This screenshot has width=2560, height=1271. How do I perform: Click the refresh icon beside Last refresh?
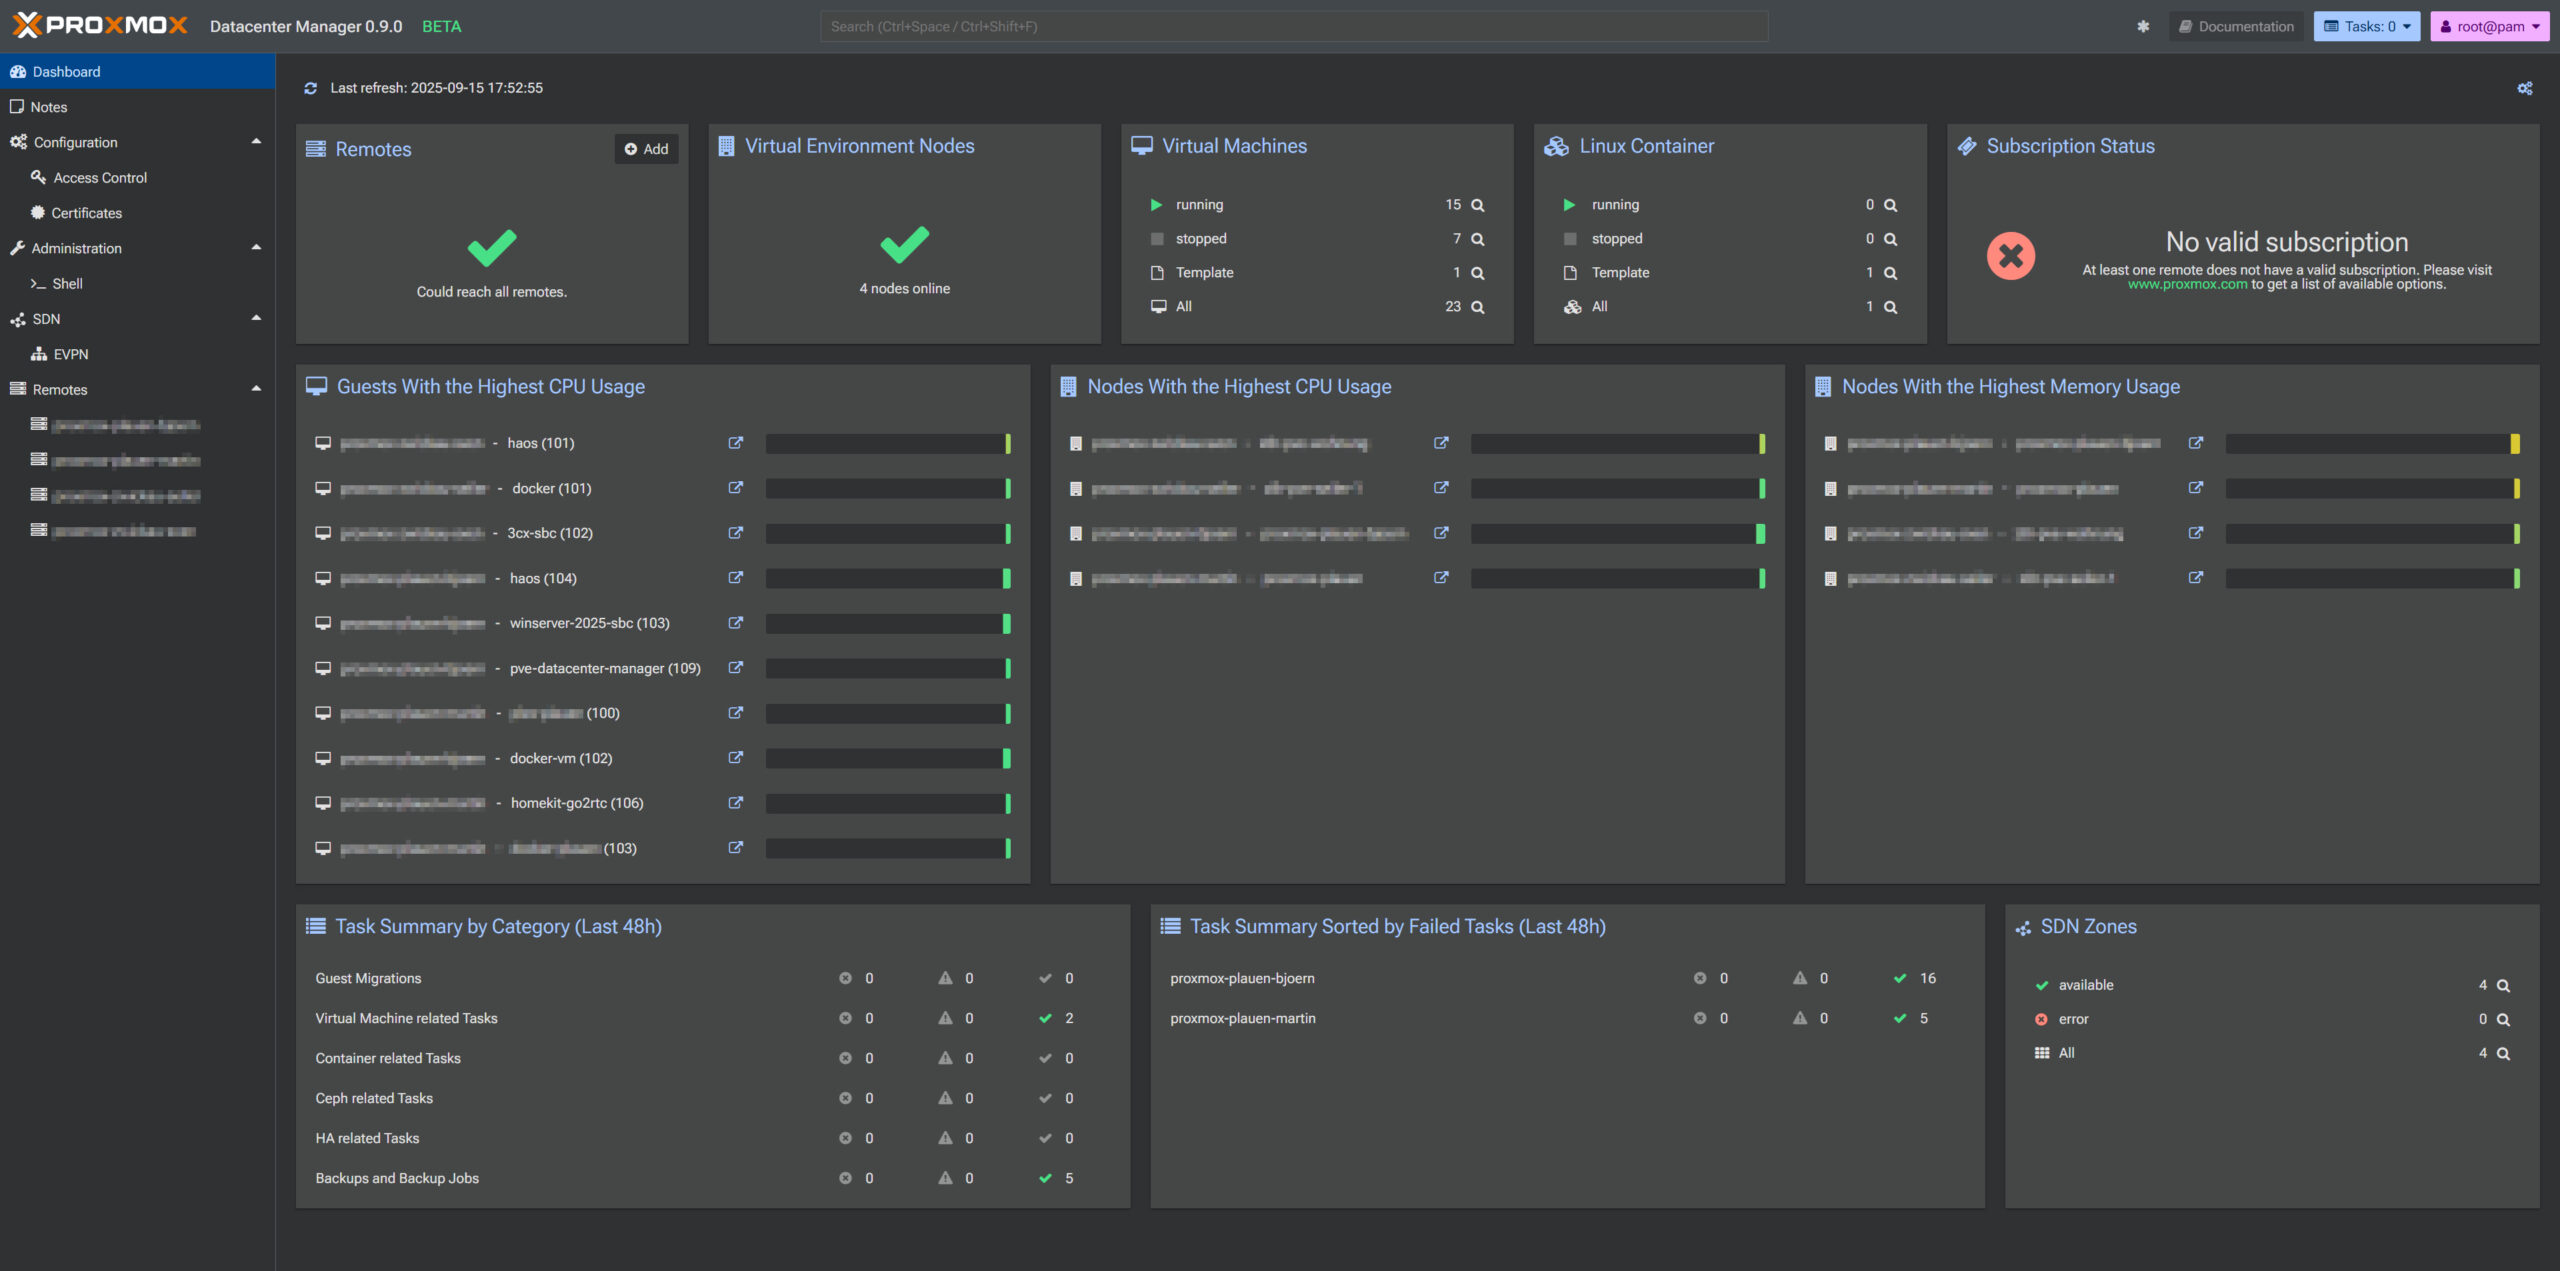[311, 88]
